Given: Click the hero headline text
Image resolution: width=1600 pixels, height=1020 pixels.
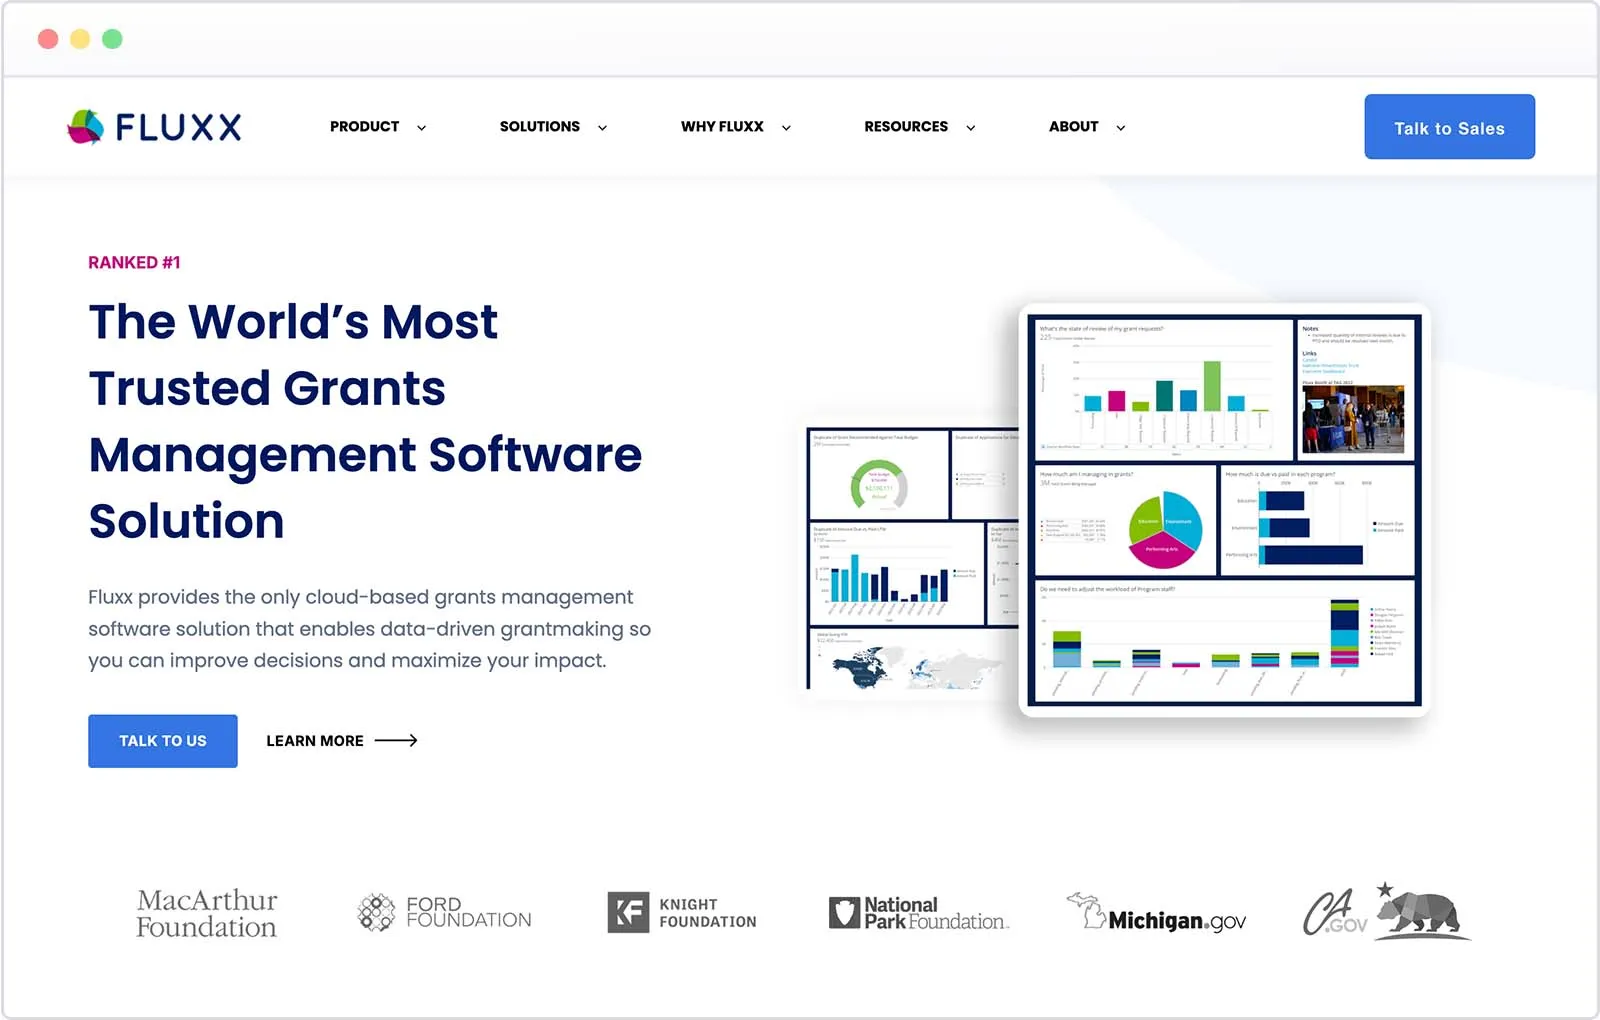Looking at the screenshot, I should pyautogui.click(x=365, y=421).
